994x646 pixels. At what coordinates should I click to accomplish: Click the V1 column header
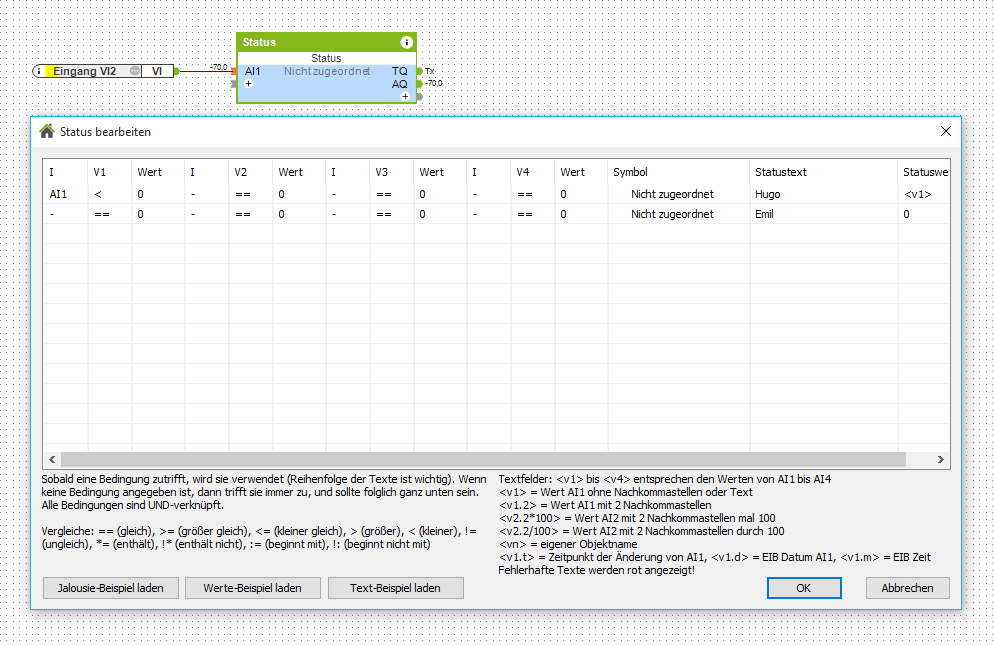click(x=110, y=172)
